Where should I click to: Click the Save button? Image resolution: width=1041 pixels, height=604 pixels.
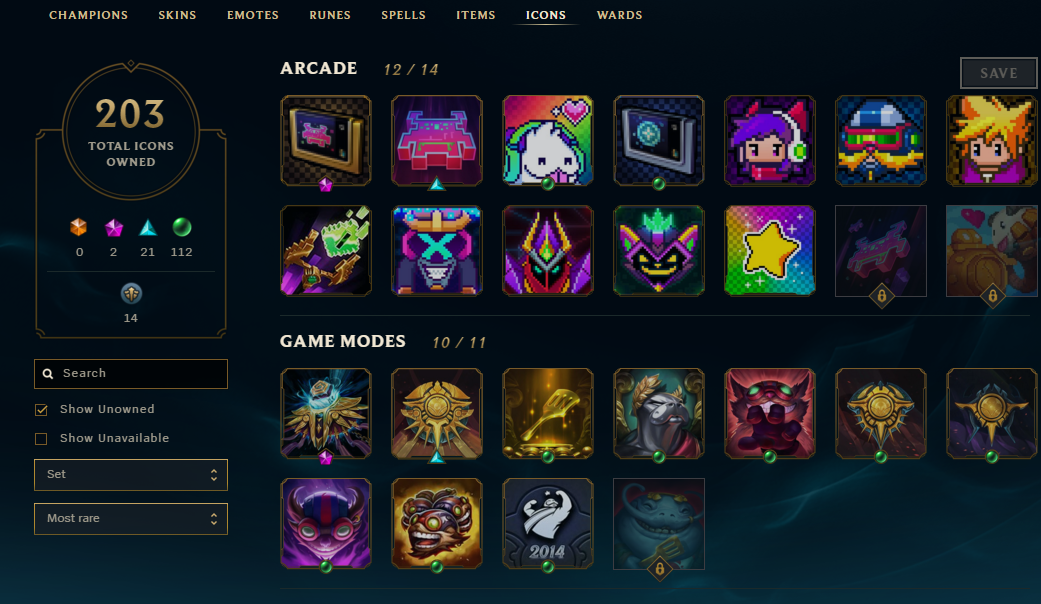(999, 73)
